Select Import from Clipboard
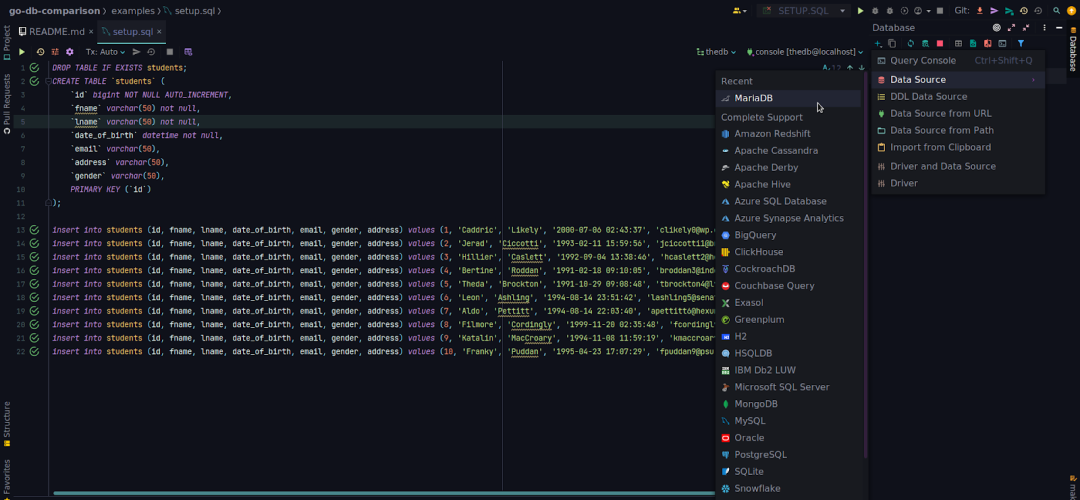 (958, 147)
